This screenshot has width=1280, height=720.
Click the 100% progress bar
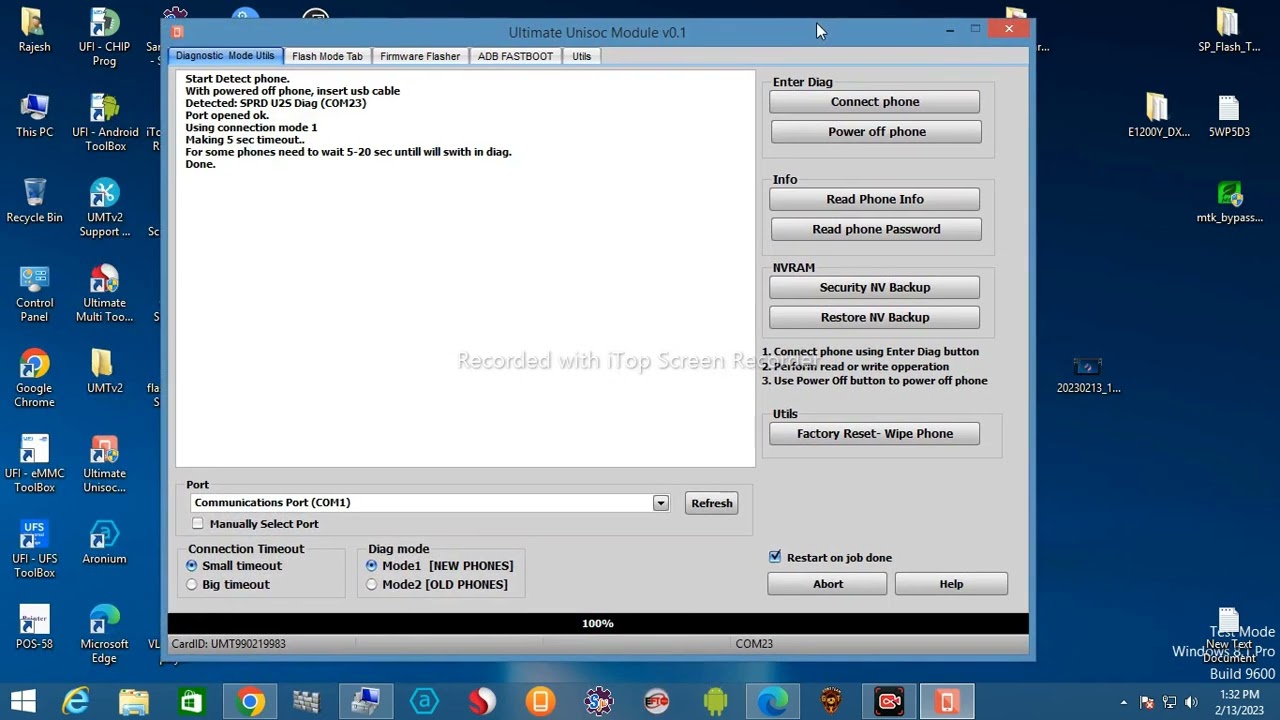point(598,623)
